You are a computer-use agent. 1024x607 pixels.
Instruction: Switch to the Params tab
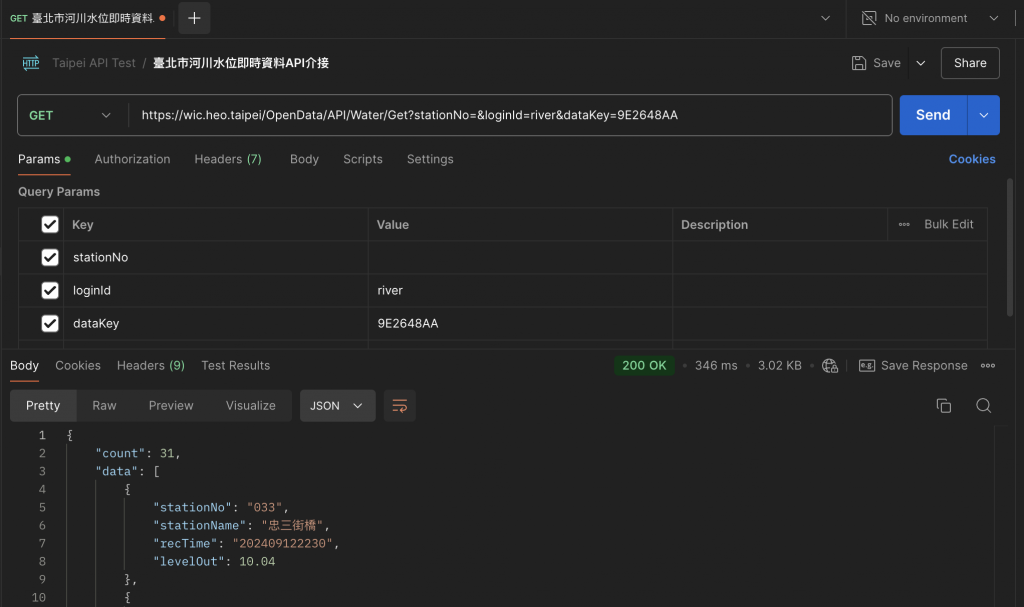click(x=44, y=159)
